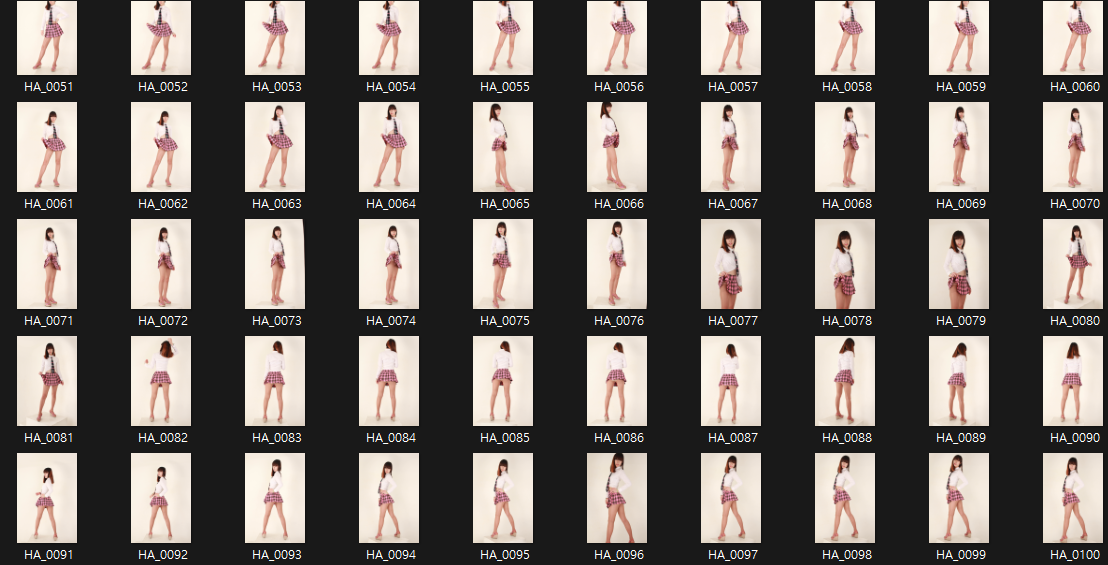Image resolution: width=1108 pixels, height=565 pixels.
Task: Choose the HA_0096 thumbnail
Action: pyautogui.click(x=617, y=498)
